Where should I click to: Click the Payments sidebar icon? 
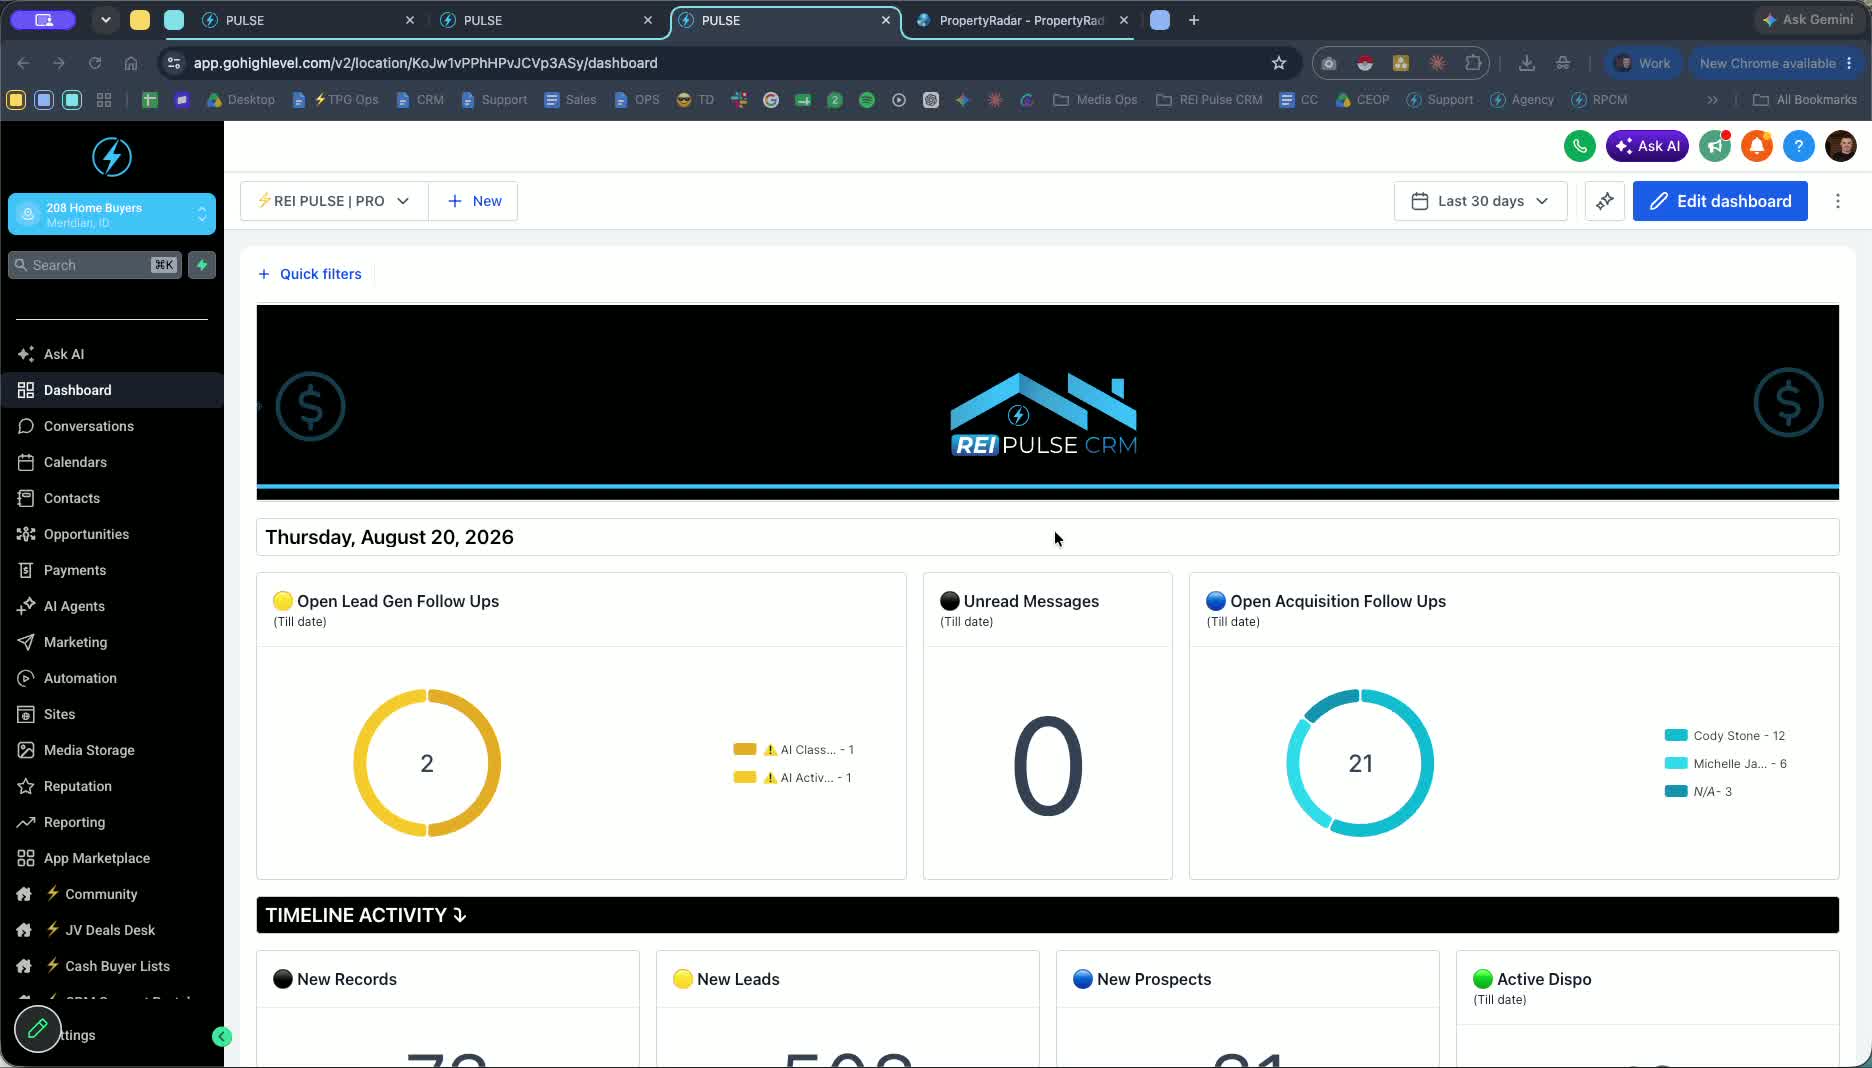(x=26, y=570)
